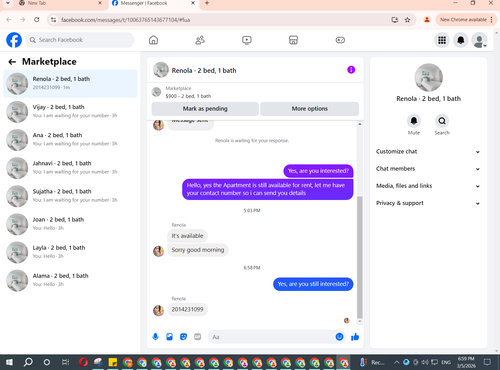Open Windows taskbar search magnifier
The image size is (500, 370).
tap(28, 362)
